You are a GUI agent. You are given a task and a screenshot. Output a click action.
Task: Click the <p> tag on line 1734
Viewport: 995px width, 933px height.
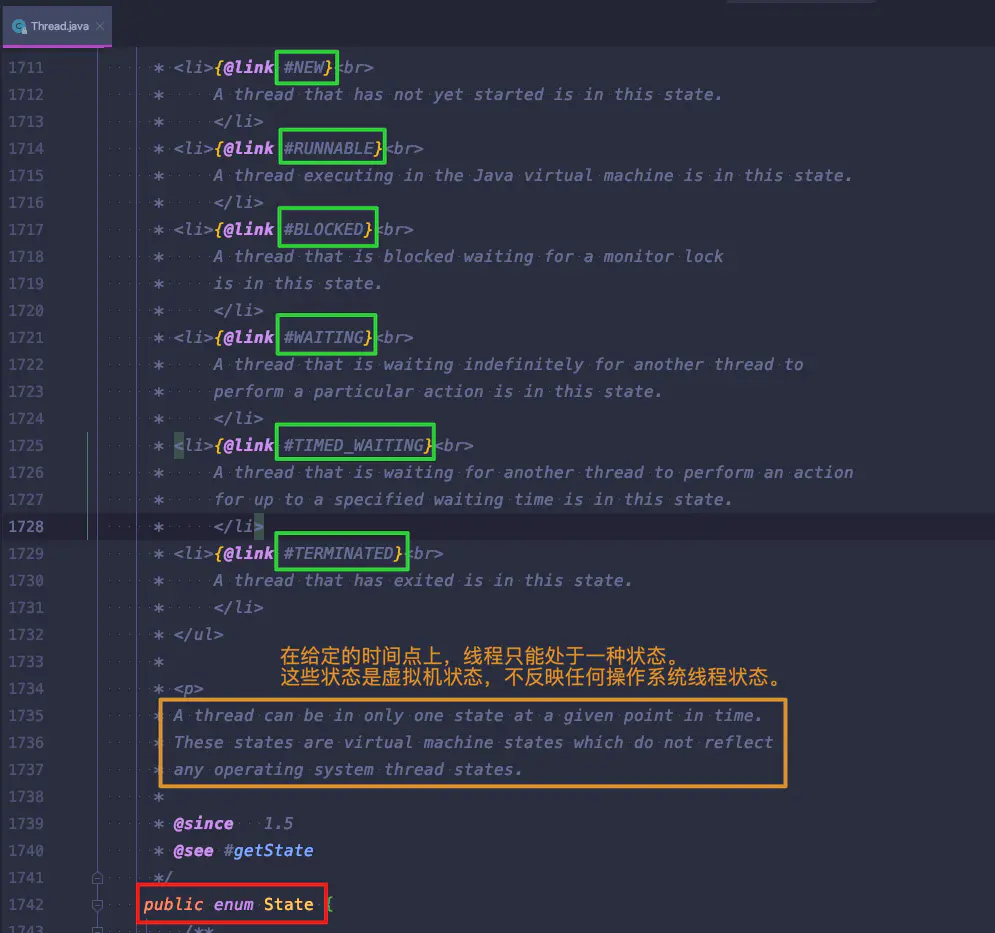click(188, 689)
